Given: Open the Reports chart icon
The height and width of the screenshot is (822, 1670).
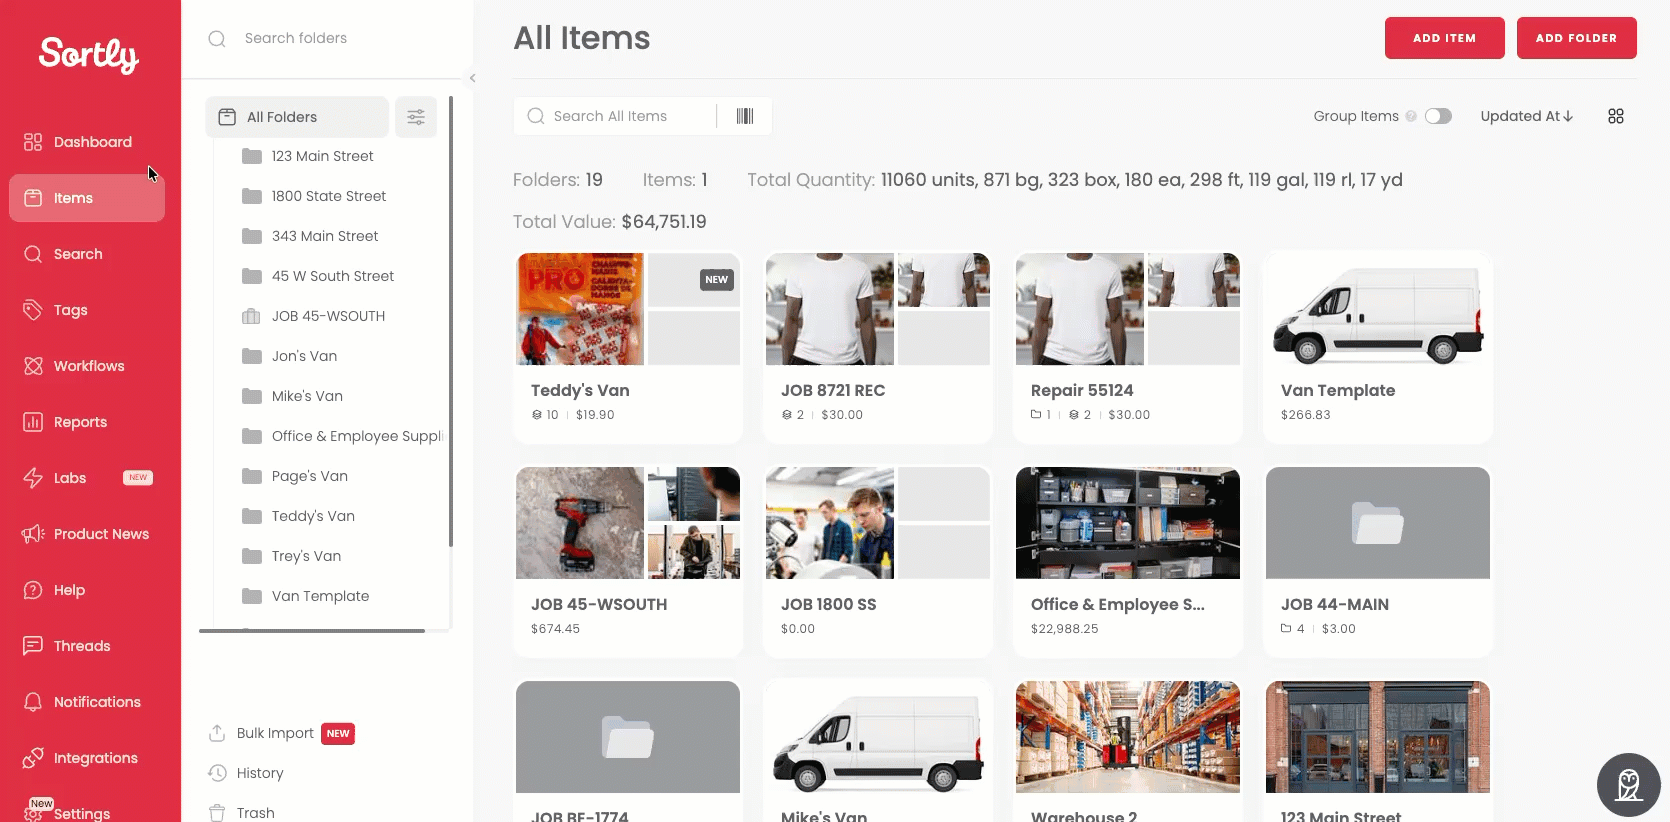Looking at the screenshot, I should point(33,422).
